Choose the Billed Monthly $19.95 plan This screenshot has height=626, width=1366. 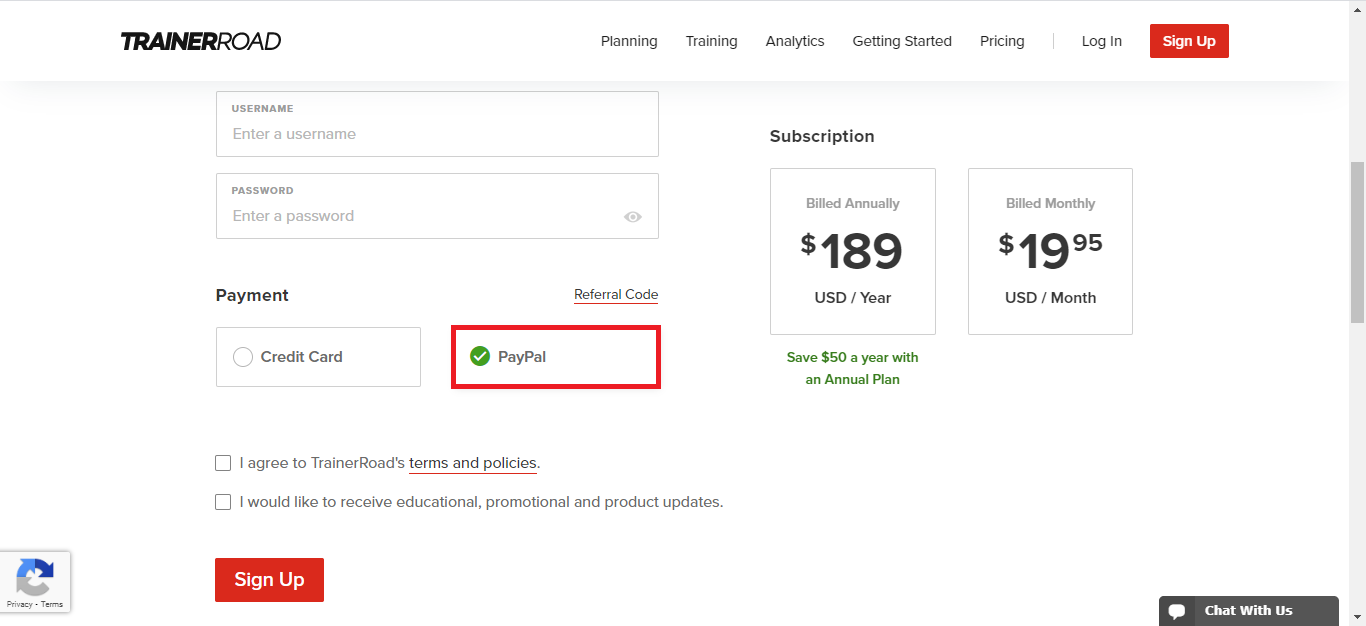[1050, 251]
